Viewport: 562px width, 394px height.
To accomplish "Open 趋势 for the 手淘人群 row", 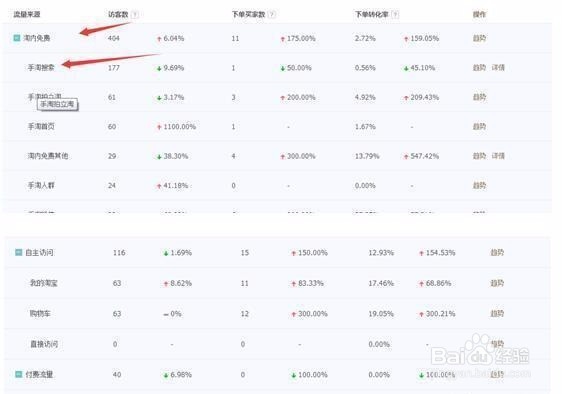I will pos(479,185).
